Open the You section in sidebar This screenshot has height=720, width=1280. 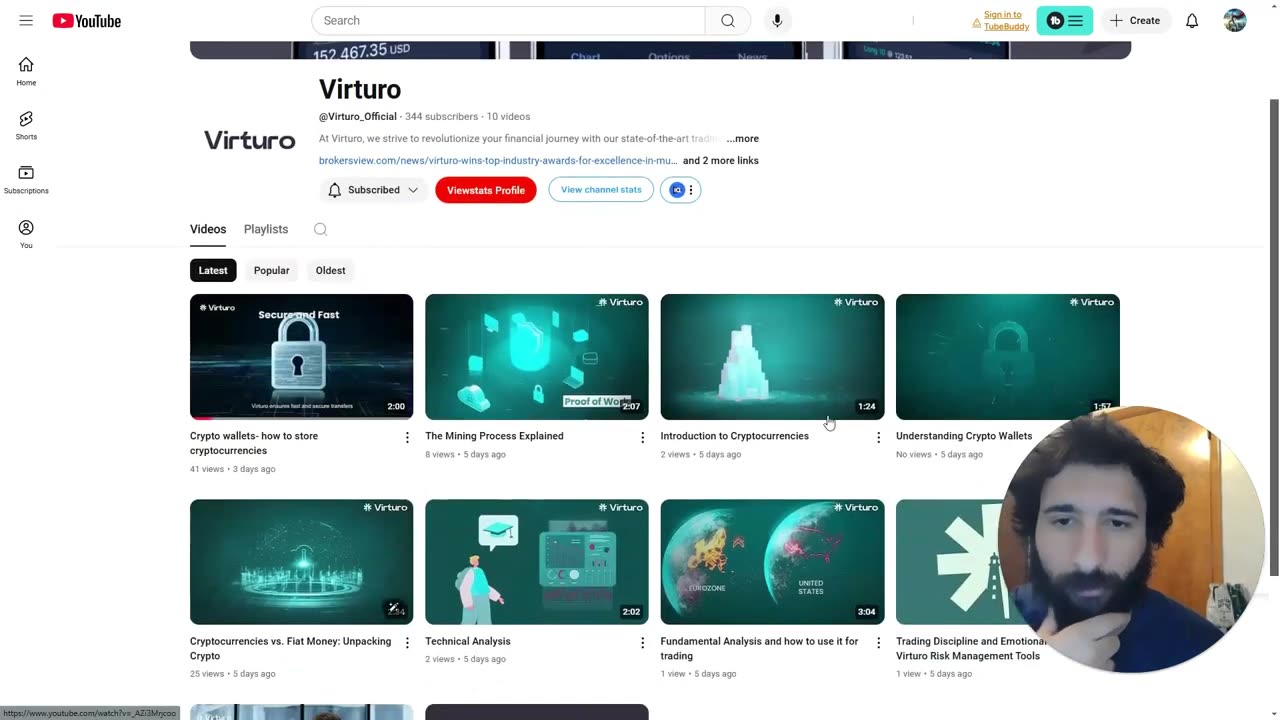point(26,234)
